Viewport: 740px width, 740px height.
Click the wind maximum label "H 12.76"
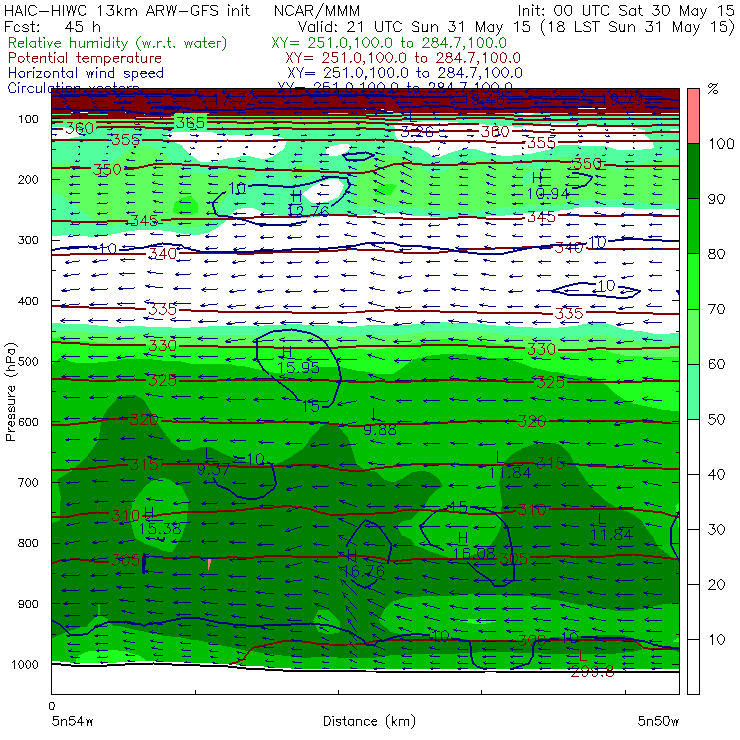coord(309,203)
